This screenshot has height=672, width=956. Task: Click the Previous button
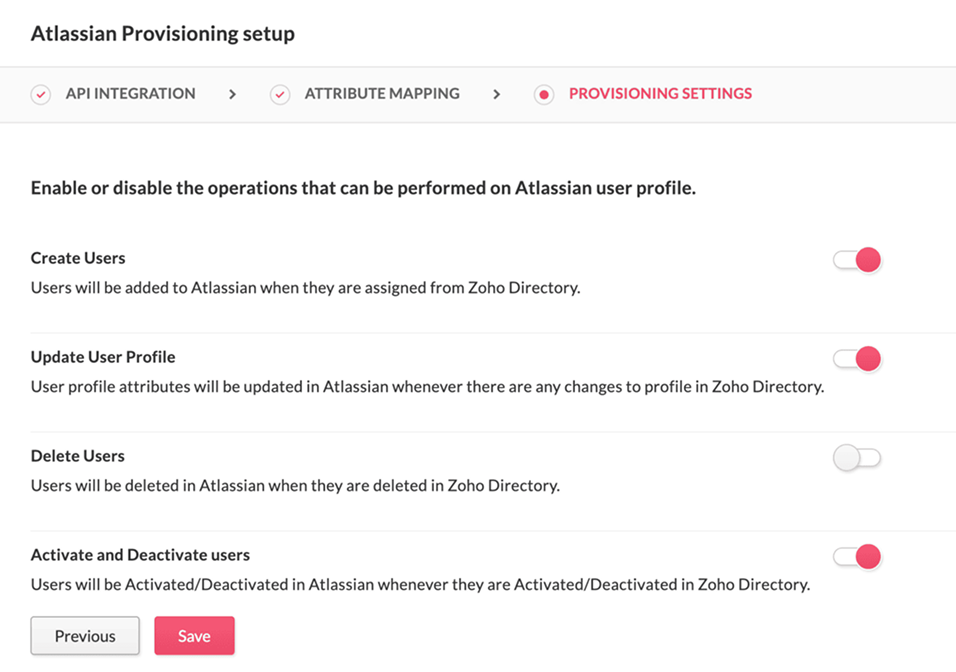pos(84,635)
